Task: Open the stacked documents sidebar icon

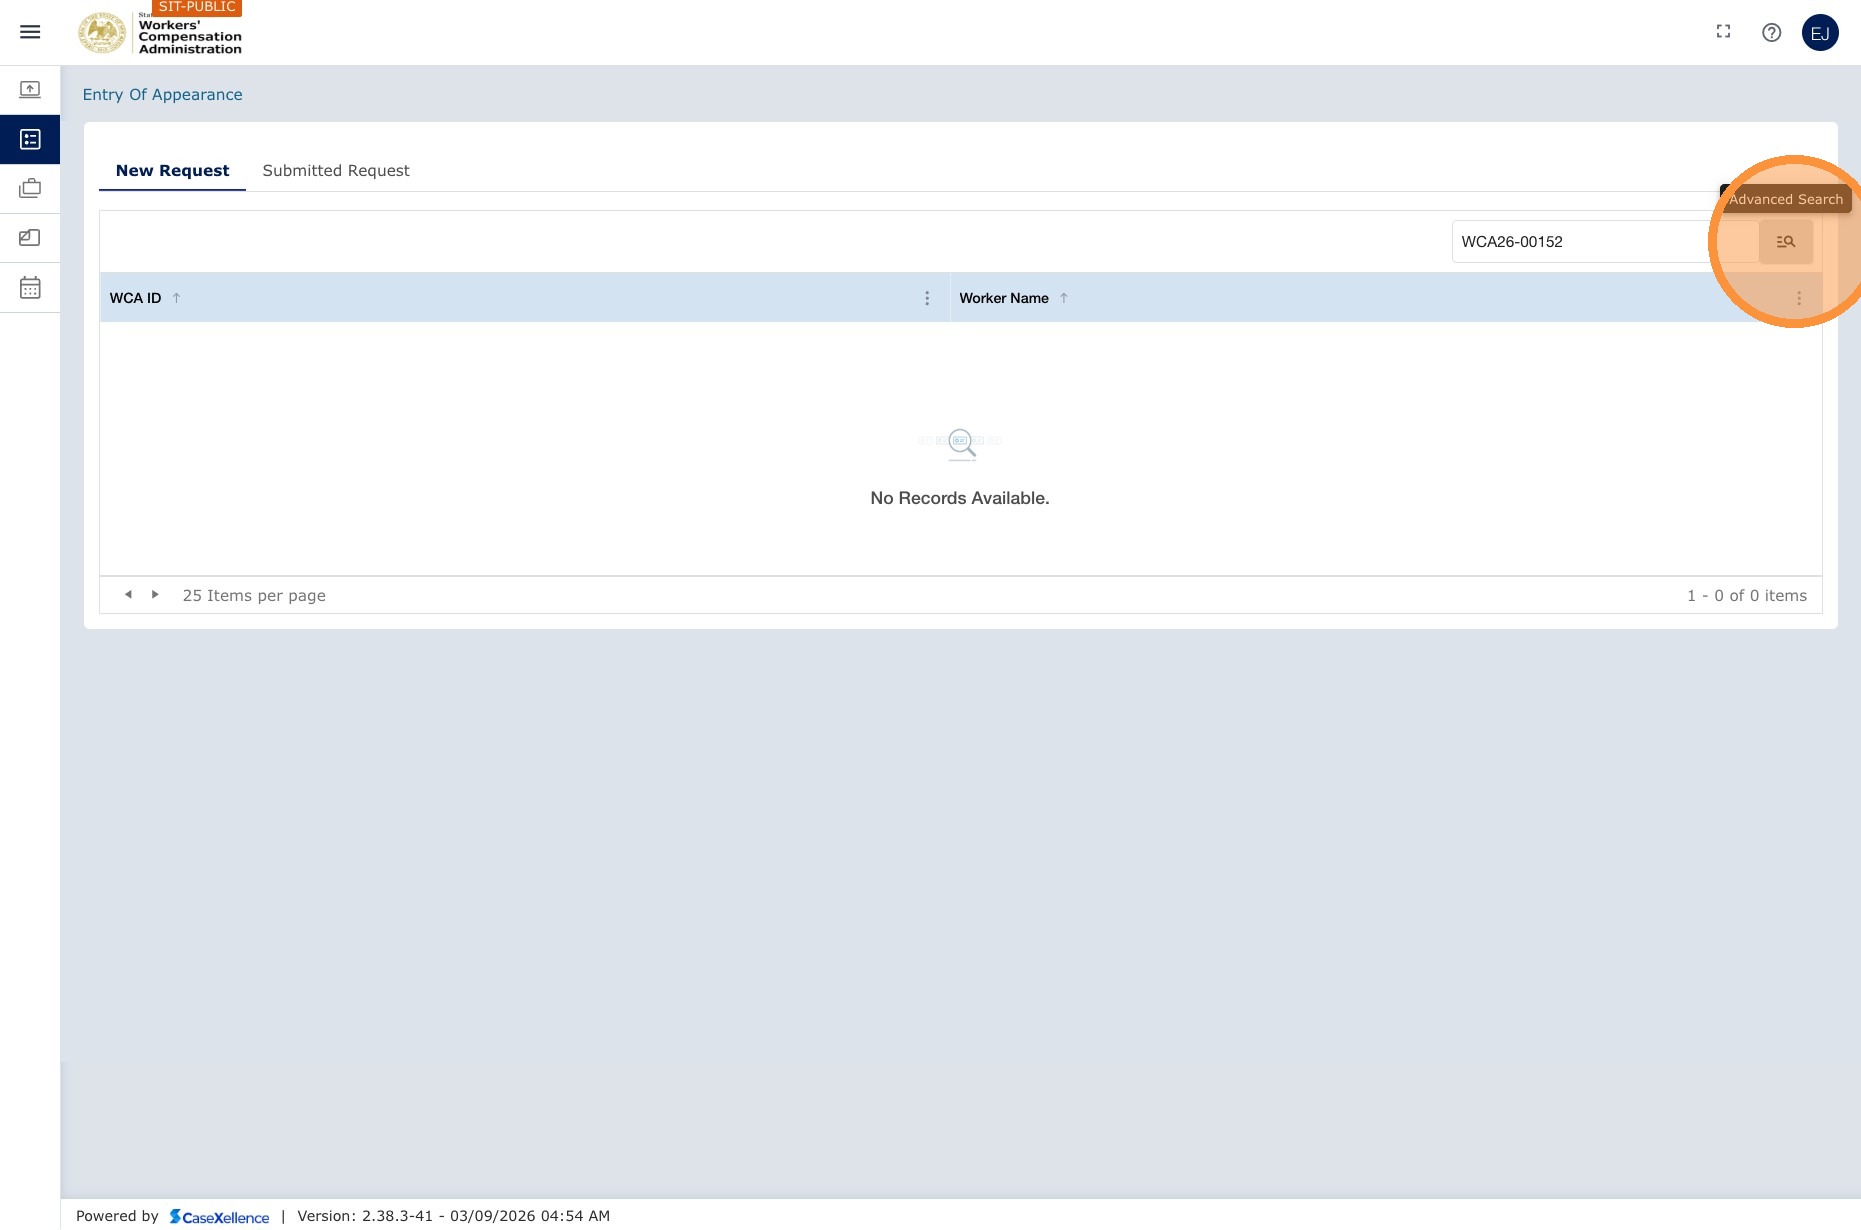Action: point(30,237)
